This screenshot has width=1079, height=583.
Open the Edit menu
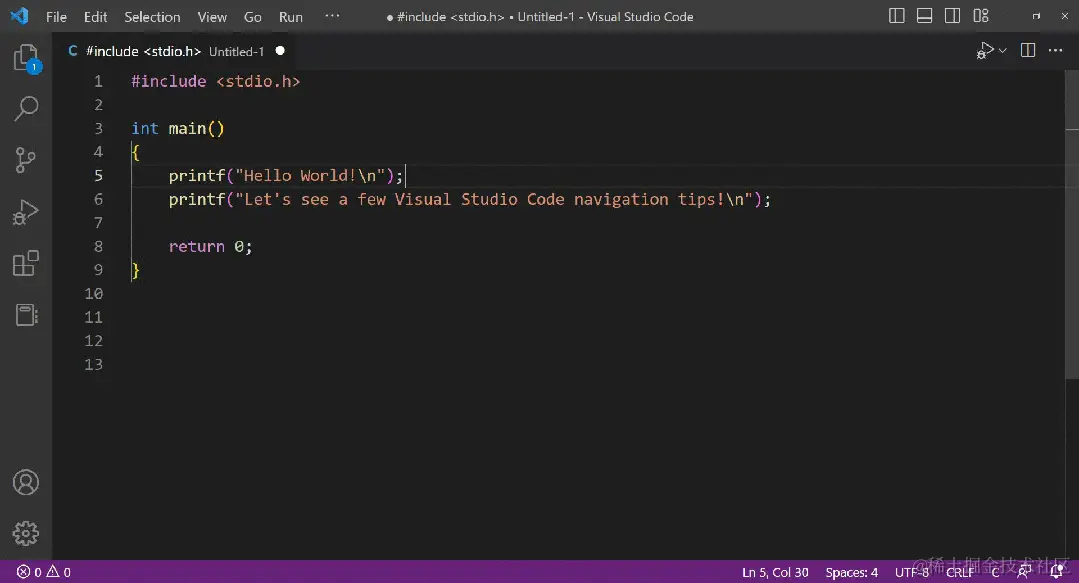pos(96,17)
